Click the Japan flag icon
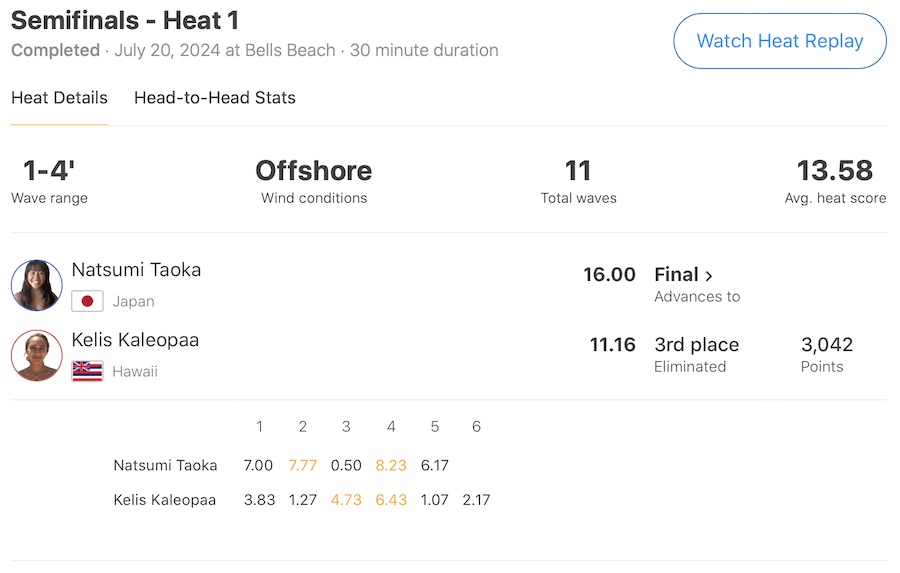 87,301
